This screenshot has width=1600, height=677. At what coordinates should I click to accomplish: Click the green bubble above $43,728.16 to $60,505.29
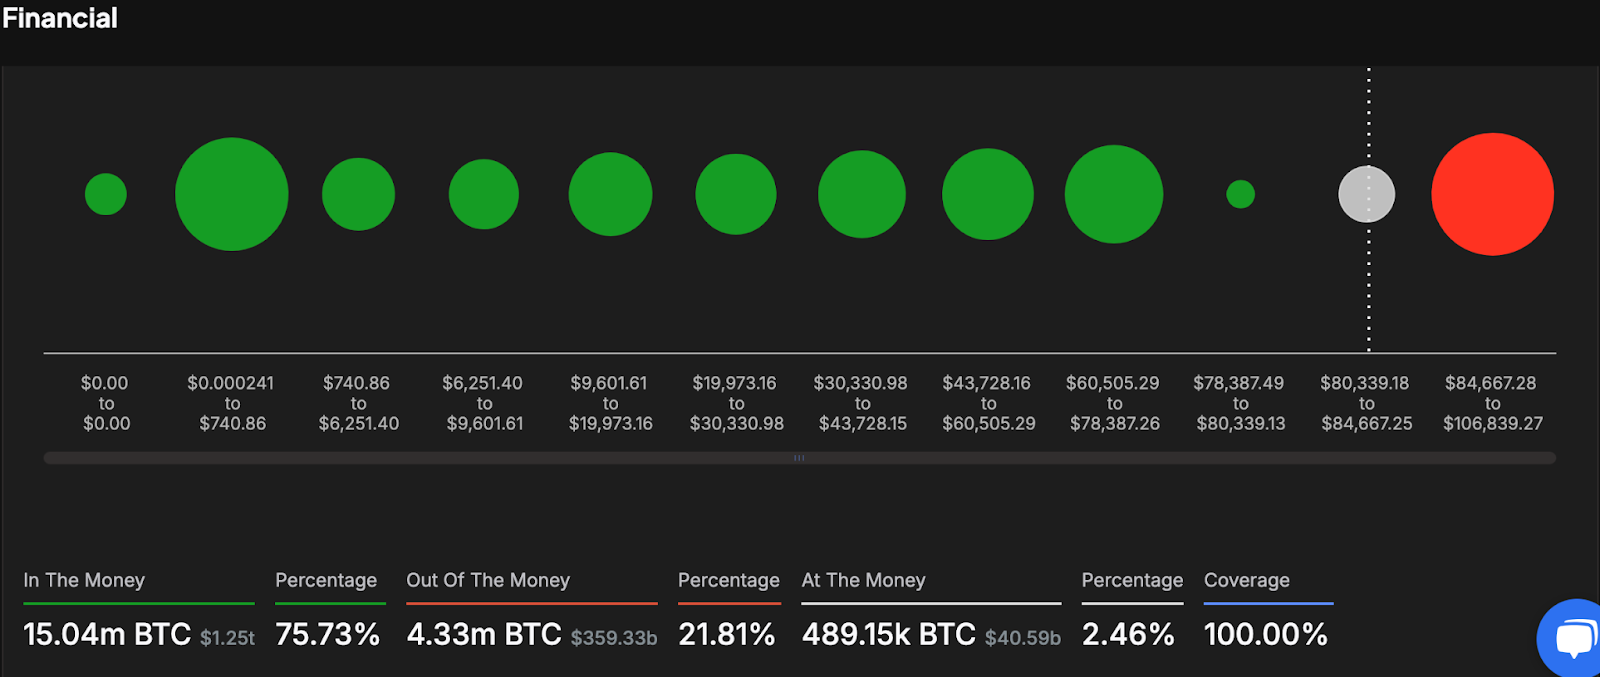(x=988, y=194)
